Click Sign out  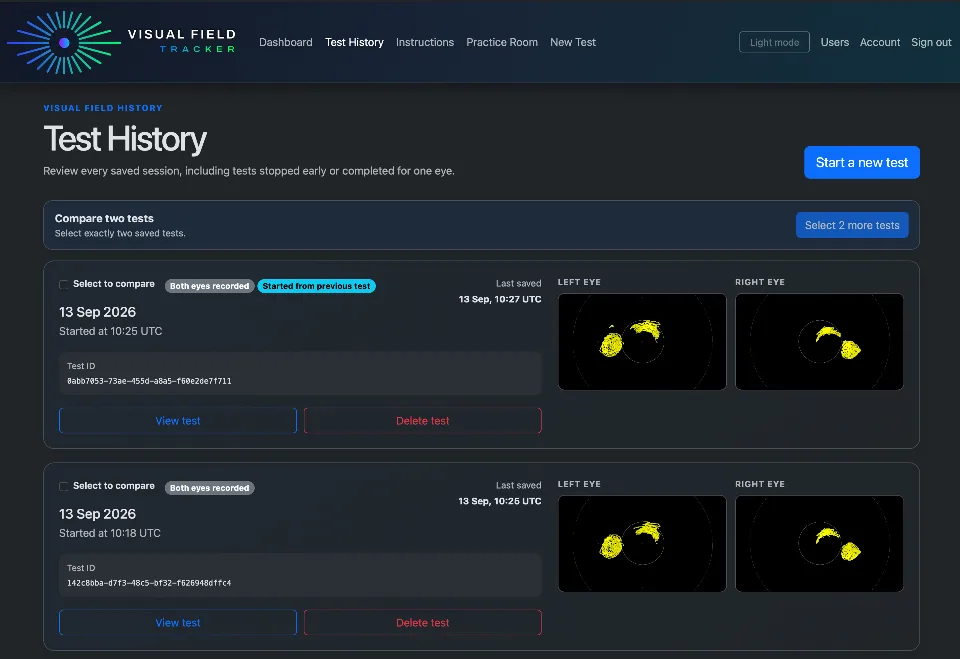coord(931,42)
